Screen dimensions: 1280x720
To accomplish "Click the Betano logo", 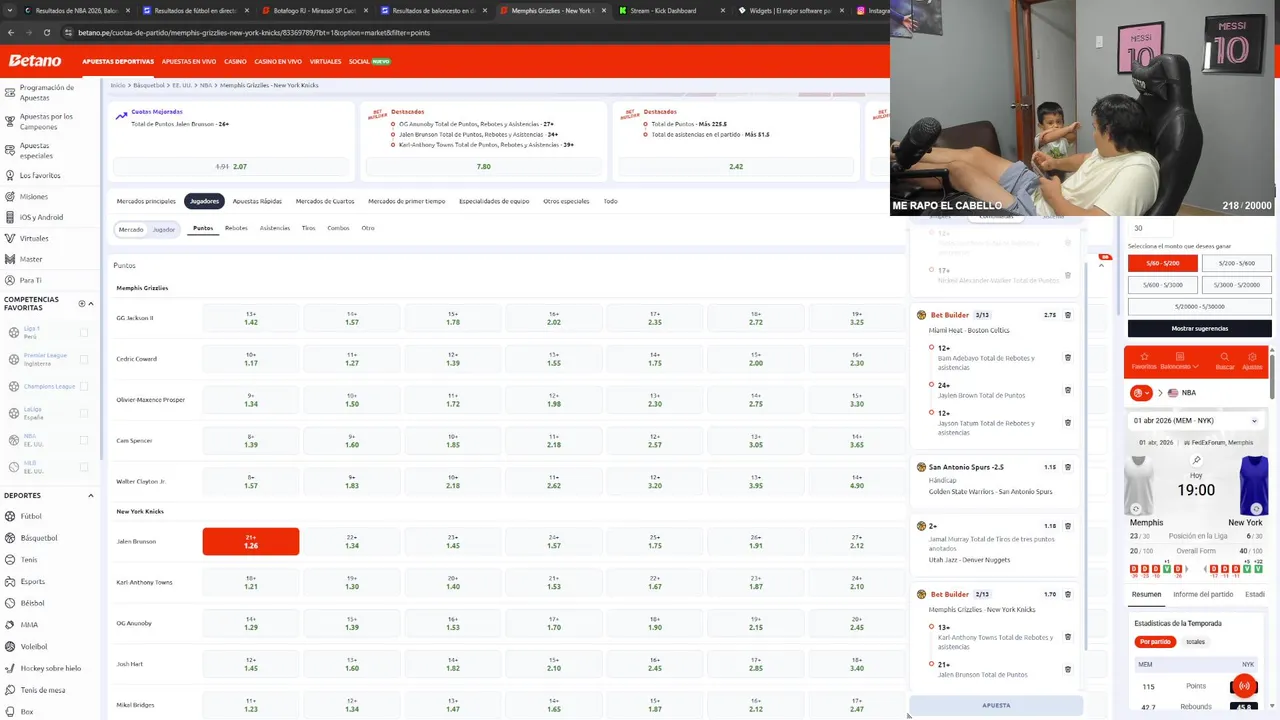I will coord(35,61).
